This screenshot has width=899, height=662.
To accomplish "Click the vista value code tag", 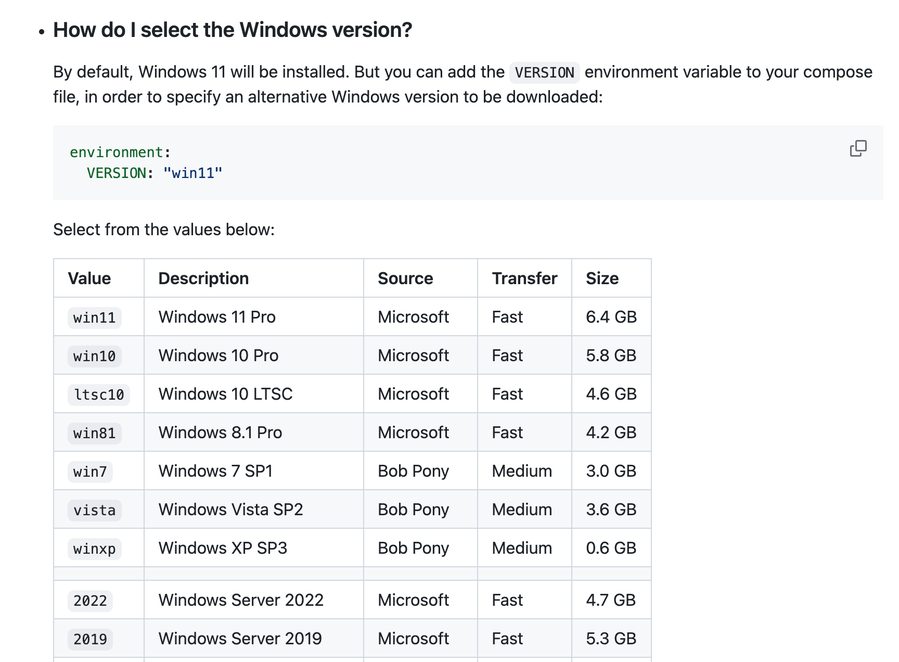I will [x=94, y=510].
